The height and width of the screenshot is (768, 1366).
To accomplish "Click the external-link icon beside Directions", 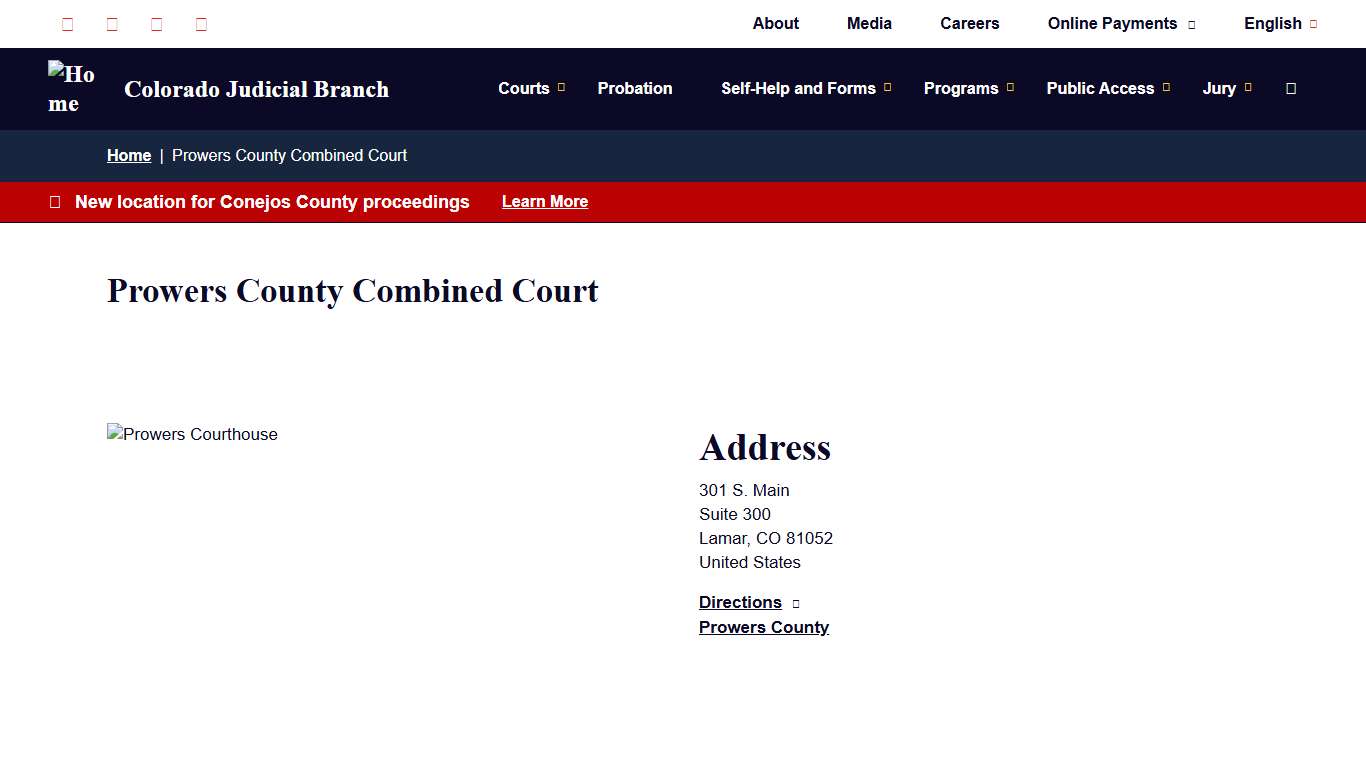I will [796, 603].
